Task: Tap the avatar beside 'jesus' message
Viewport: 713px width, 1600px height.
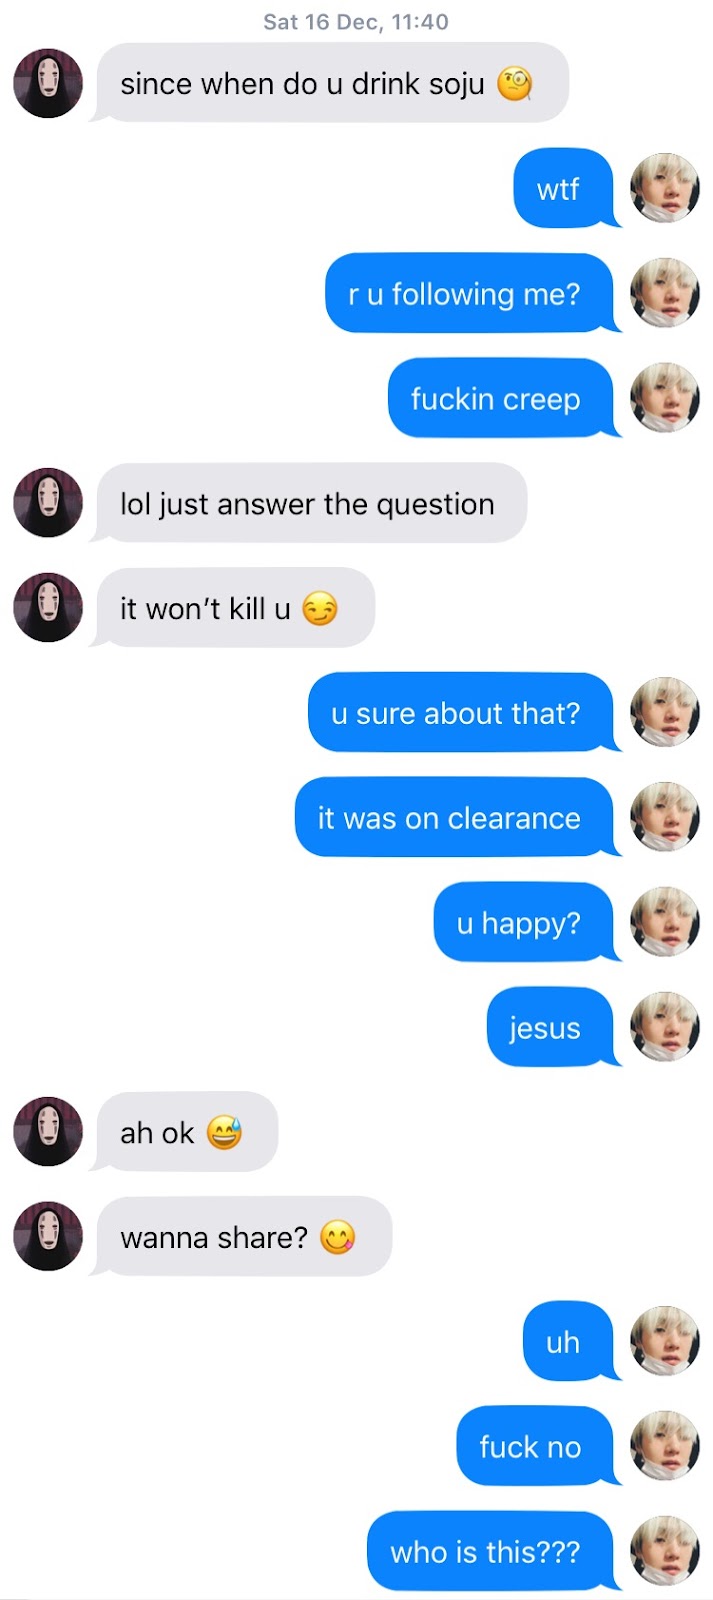Action: (x=665, y=1027)
